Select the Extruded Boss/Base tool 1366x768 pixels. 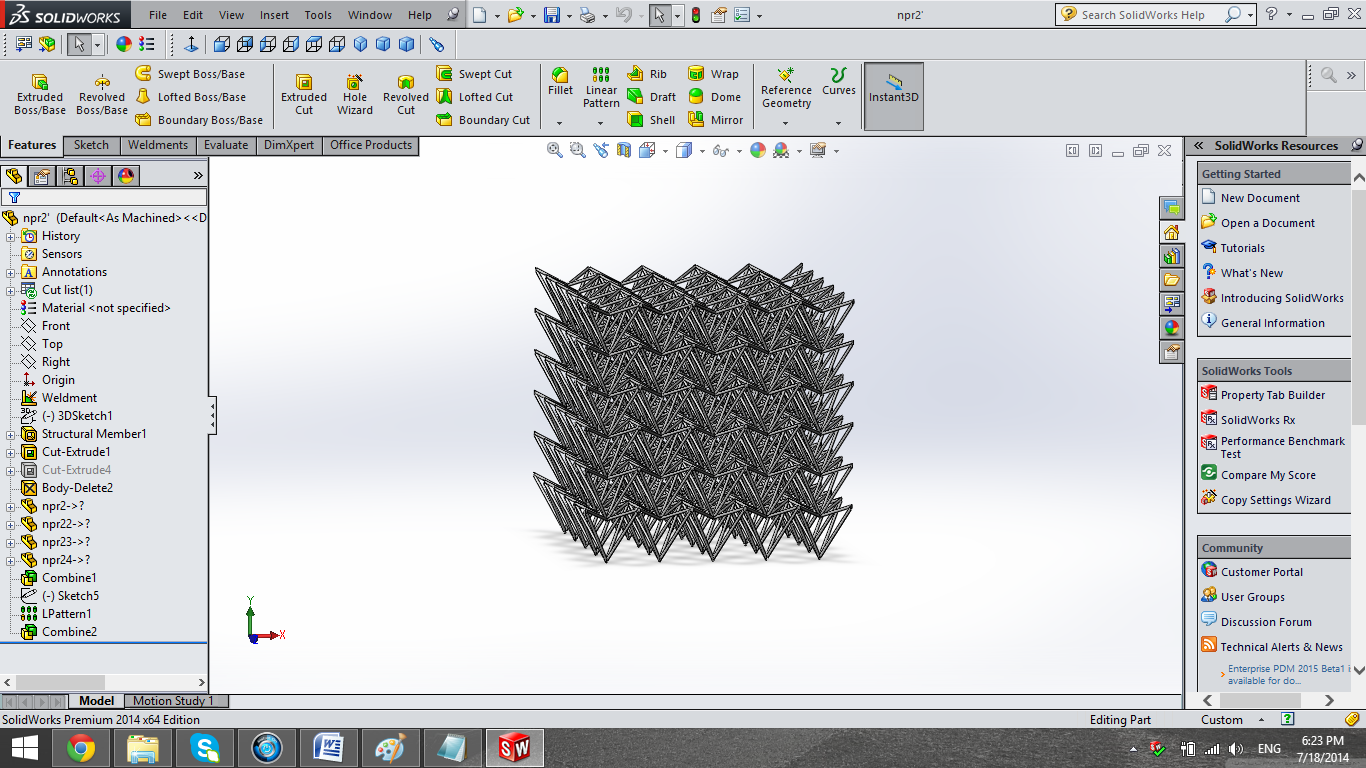point(39,92)
